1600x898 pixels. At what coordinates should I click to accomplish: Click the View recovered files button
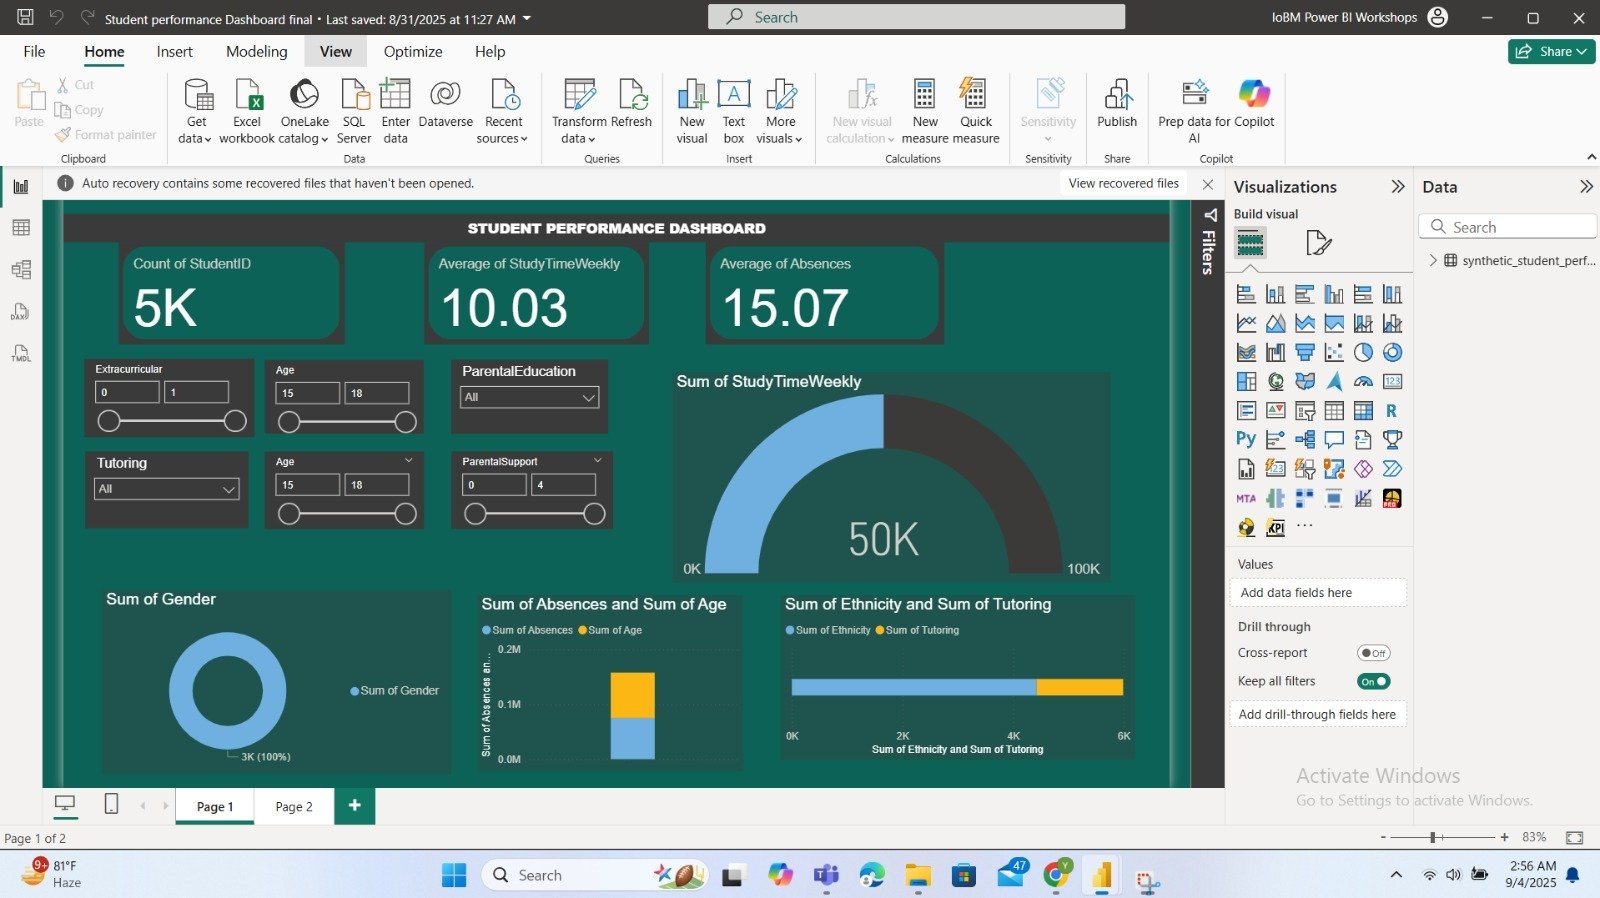click(1123, 183)
